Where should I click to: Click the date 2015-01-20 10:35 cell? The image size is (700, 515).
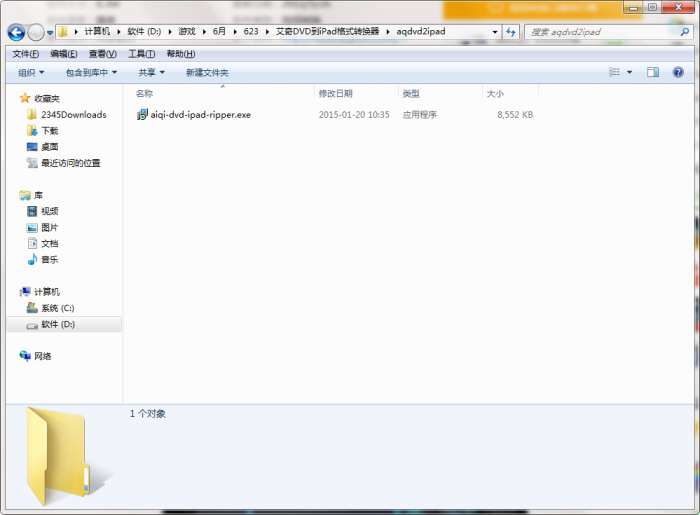click(x=354, y=115)
